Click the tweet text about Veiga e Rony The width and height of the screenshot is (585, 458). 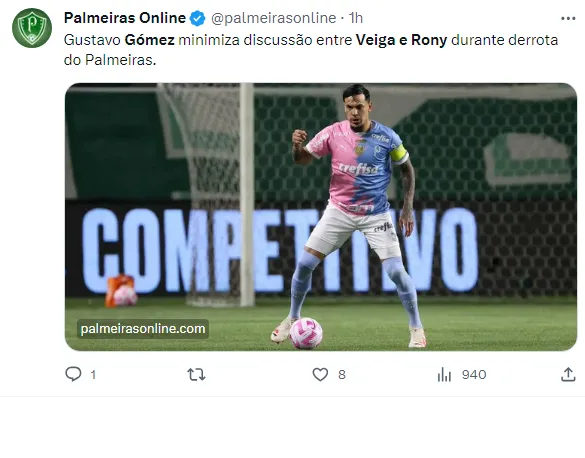coord(311,50)
